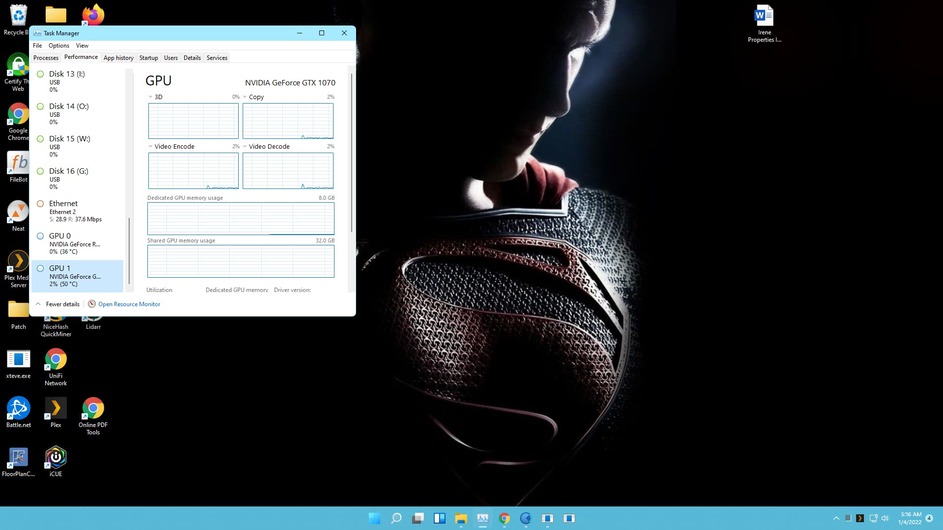Click the network icon in the system tray
The height and width of the screenshot is (530, 943).
(x=873, y=518)
